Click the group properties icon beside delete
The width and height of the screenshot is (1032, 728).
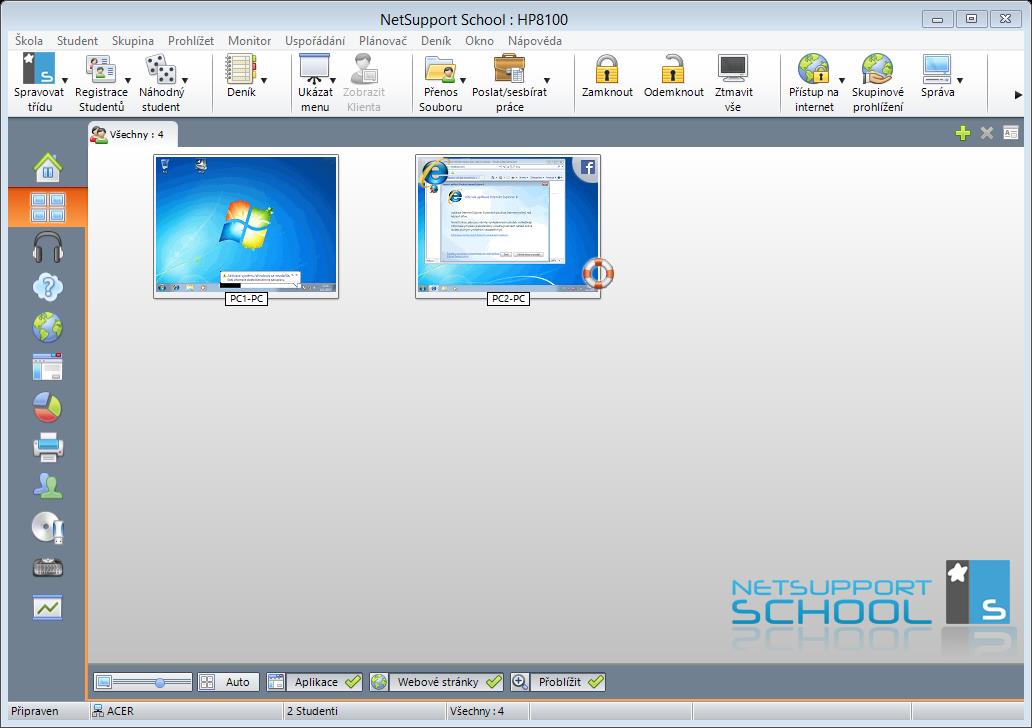click(1010, 133)
